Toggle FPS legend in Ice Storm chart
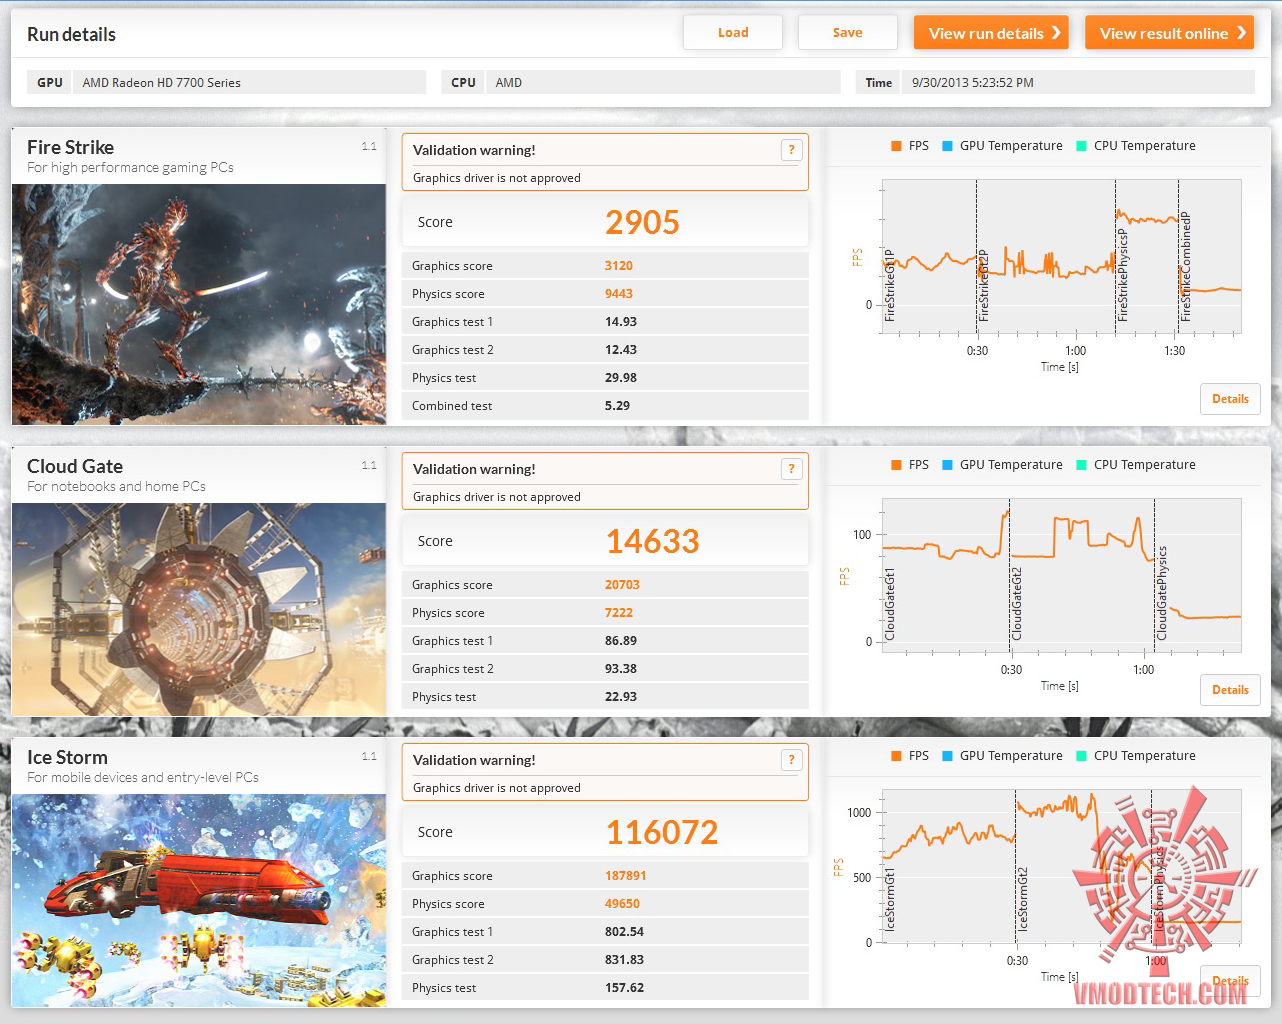The height and width of the screenshot is (1024, 1282). [x=910, y=756]
